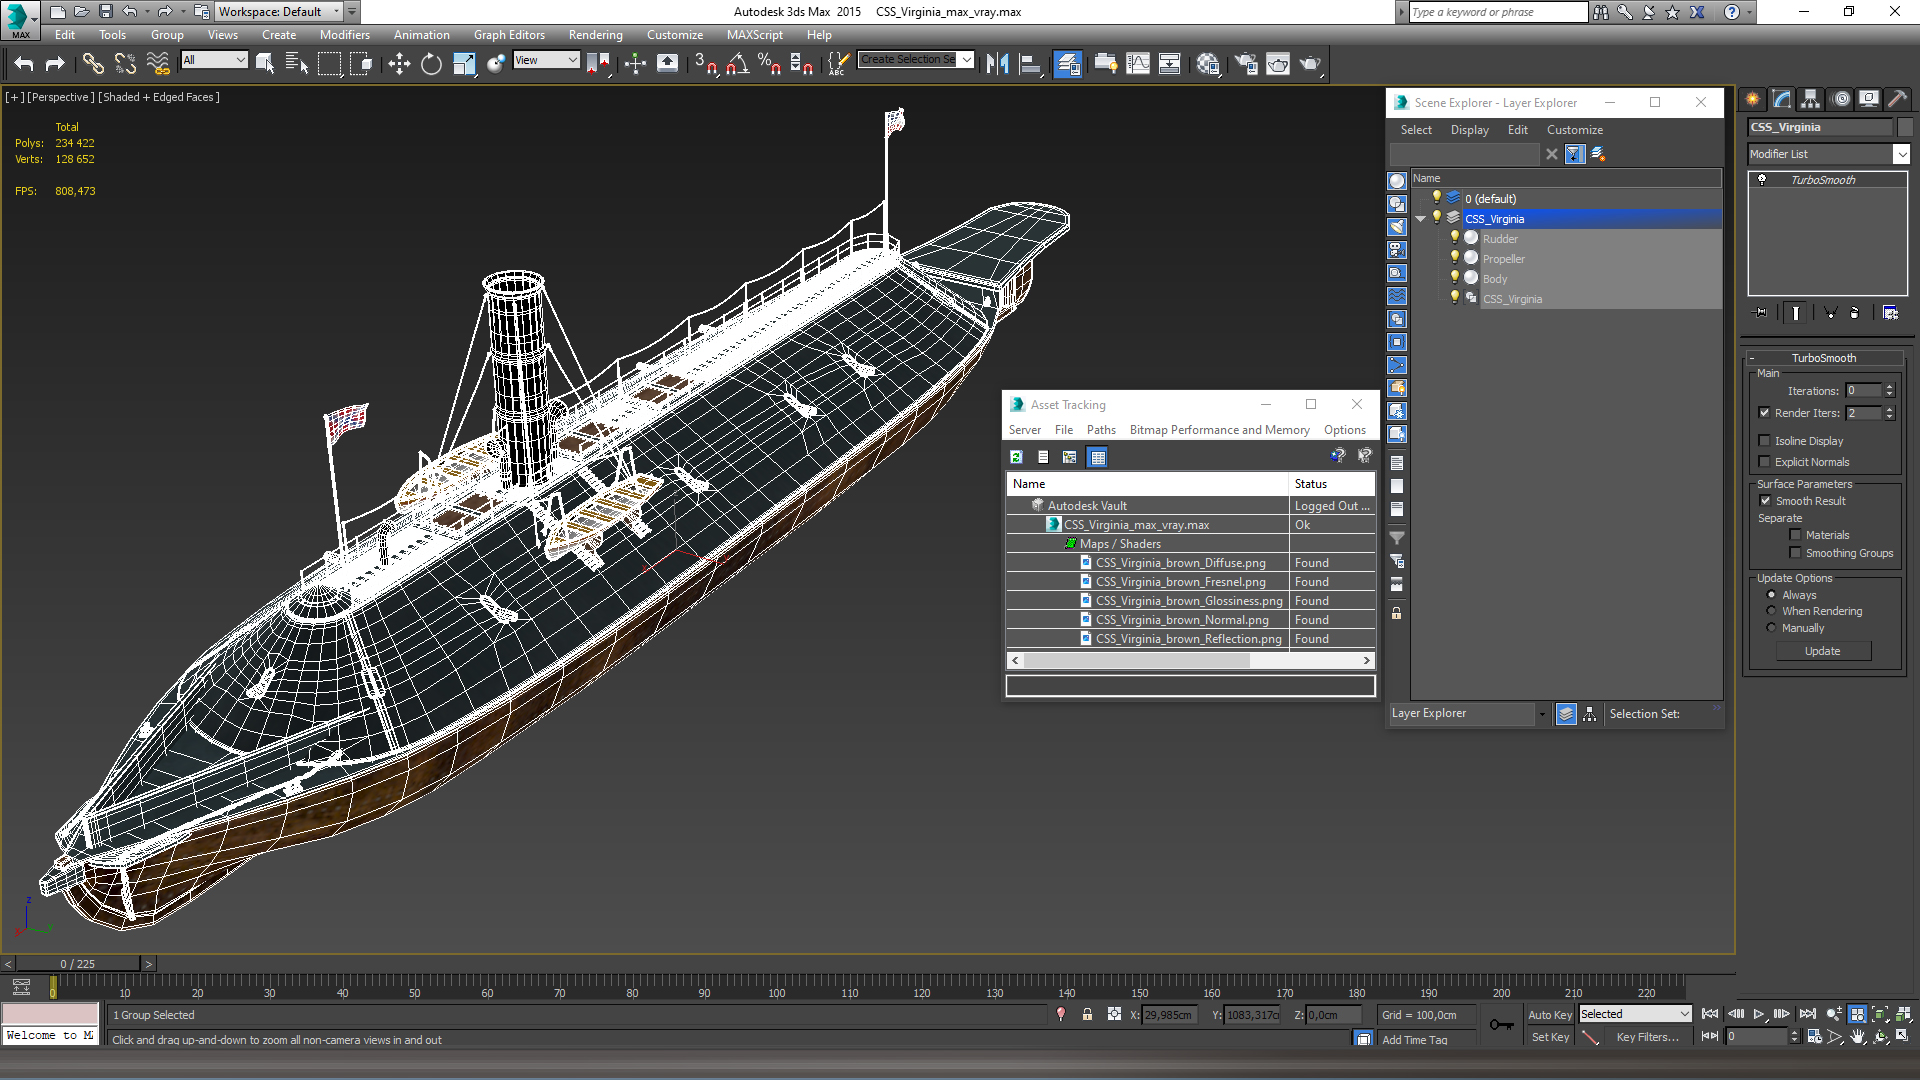
Task: Click the Scene Explorer search field
Action: pyautogui.click(x=1465, y=154)
